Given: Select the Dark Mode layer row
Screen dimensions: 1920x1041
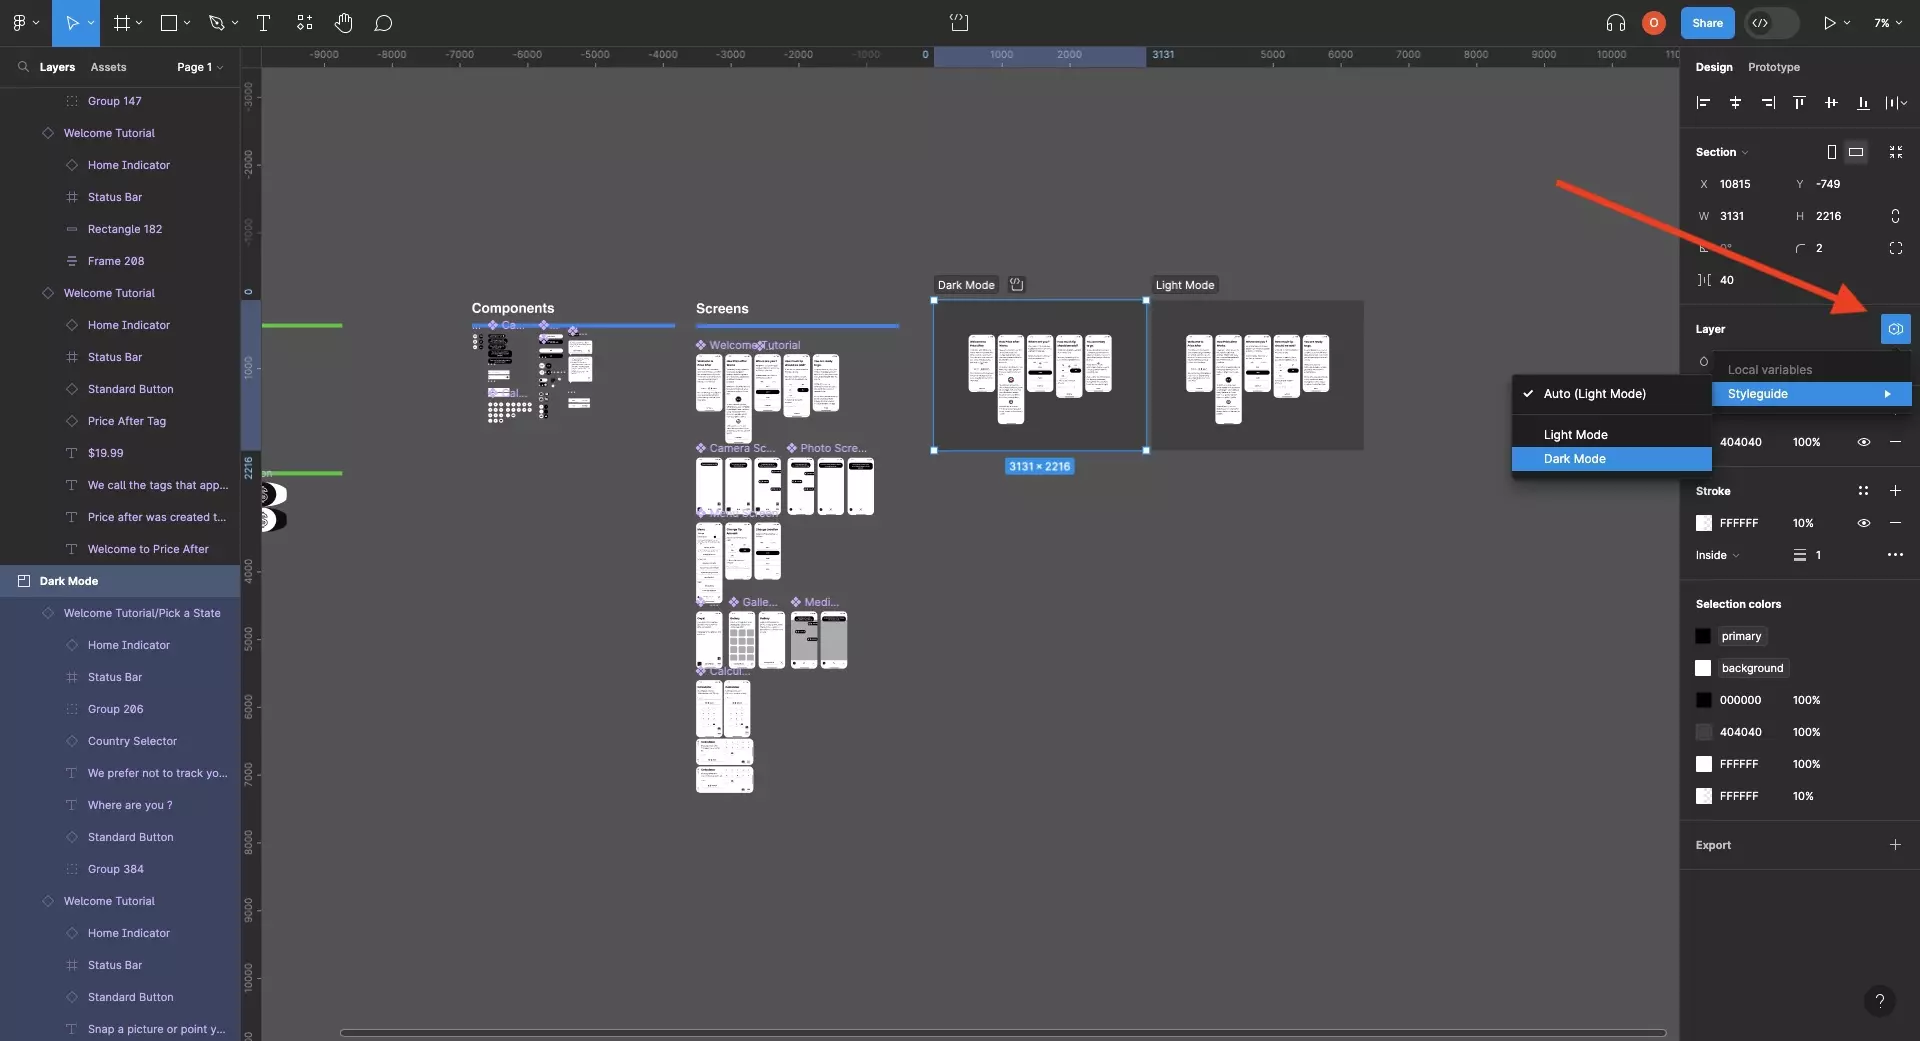Looking at the screenshot, I should pyautogui.click(x=120, y=581).
